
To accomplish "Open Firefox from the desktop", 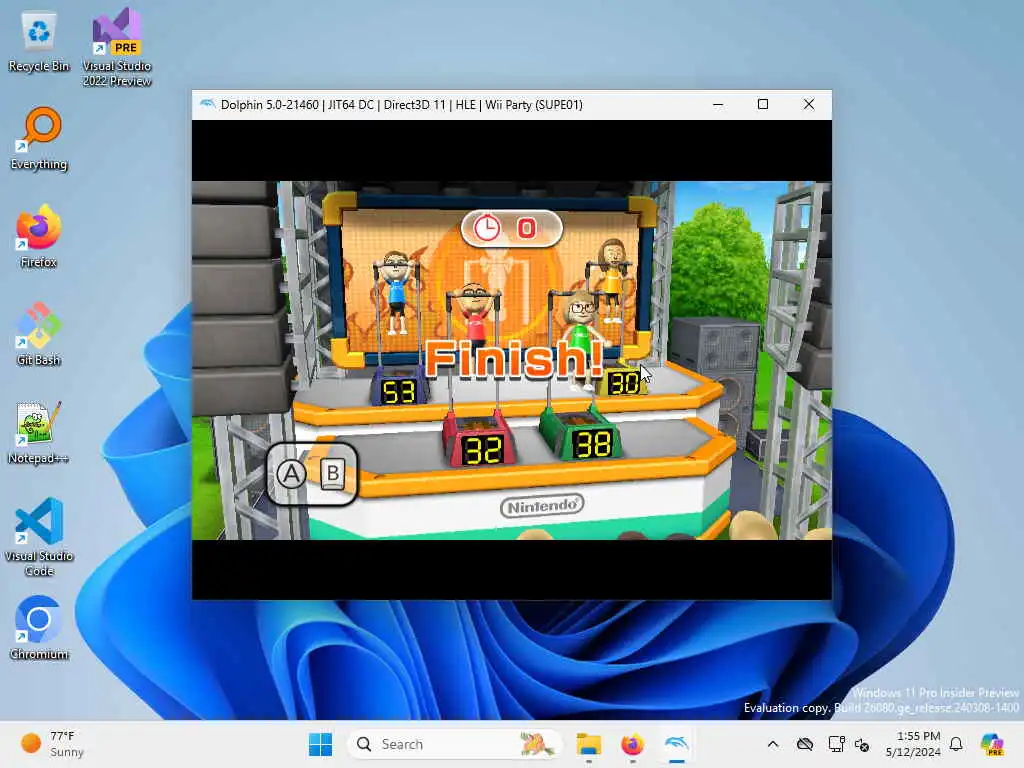I will click(x=39, y=236).
